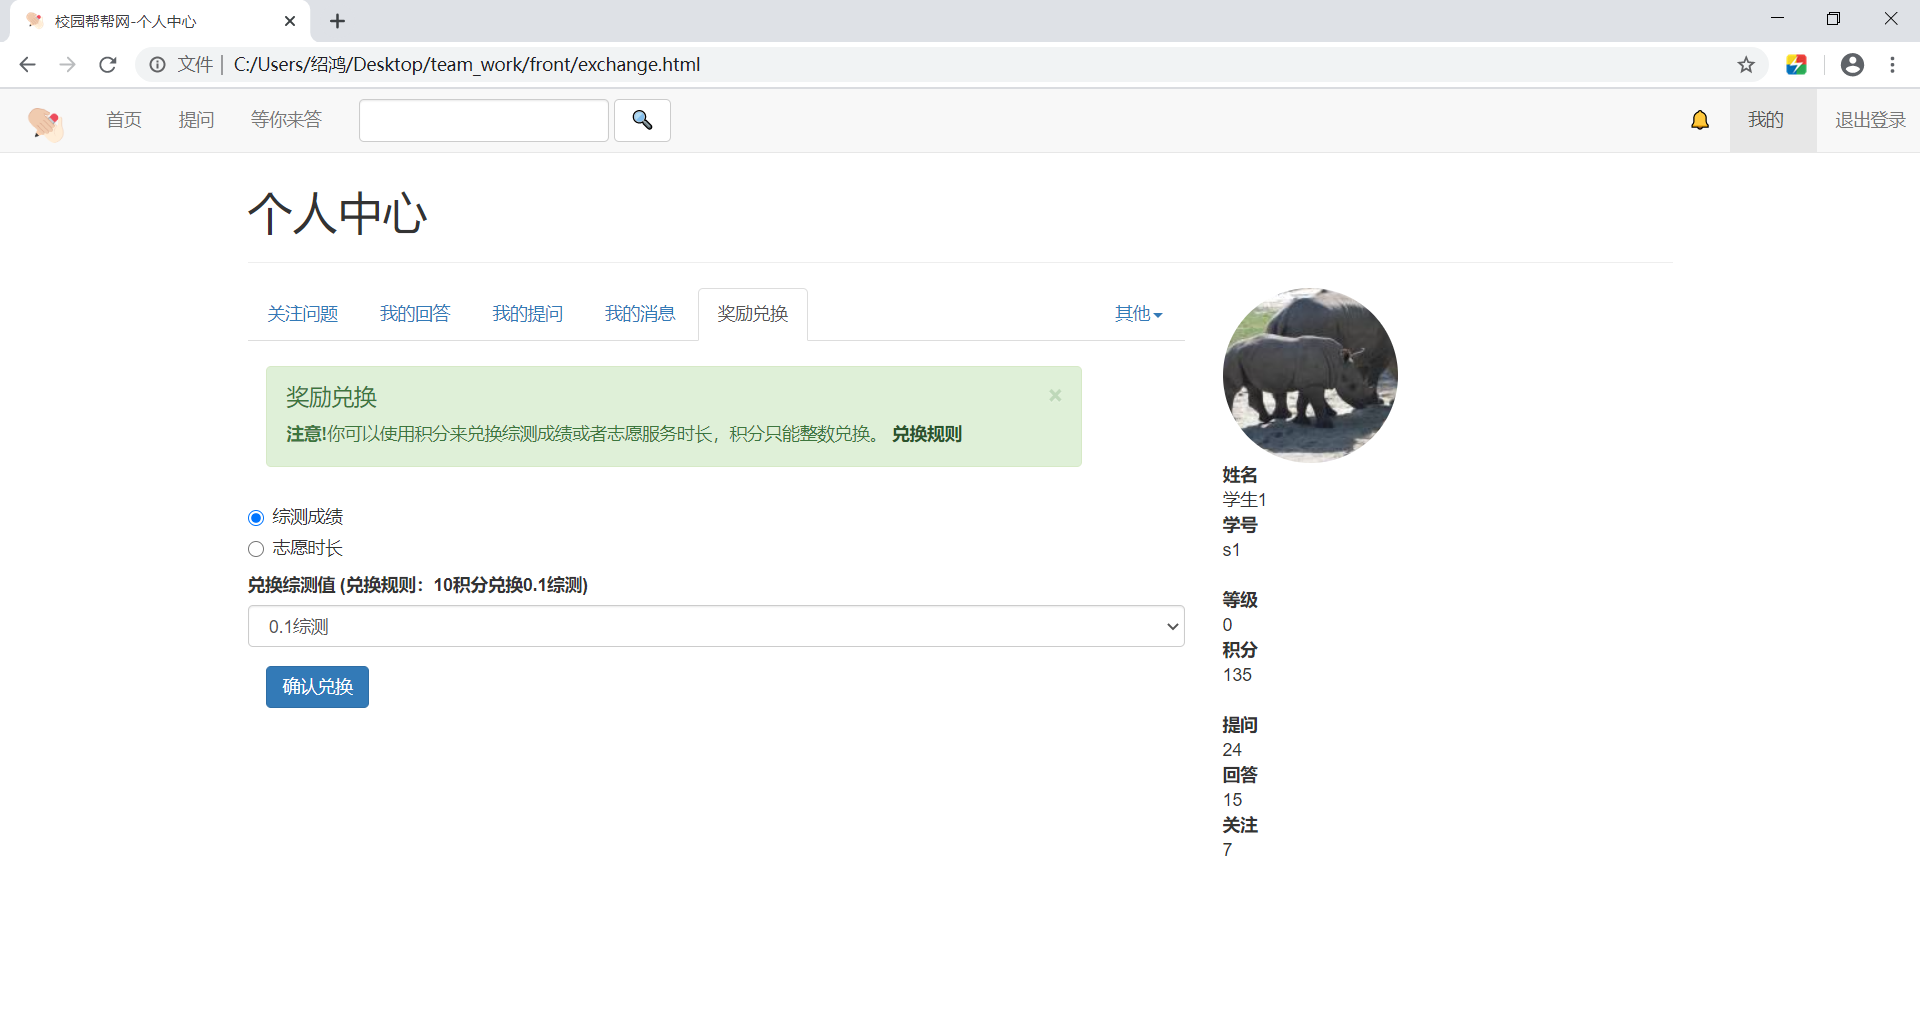This screenshot has height=1030, width=1920.
Task: Switch to the 关注问题 tab
Action: [303, 314]
